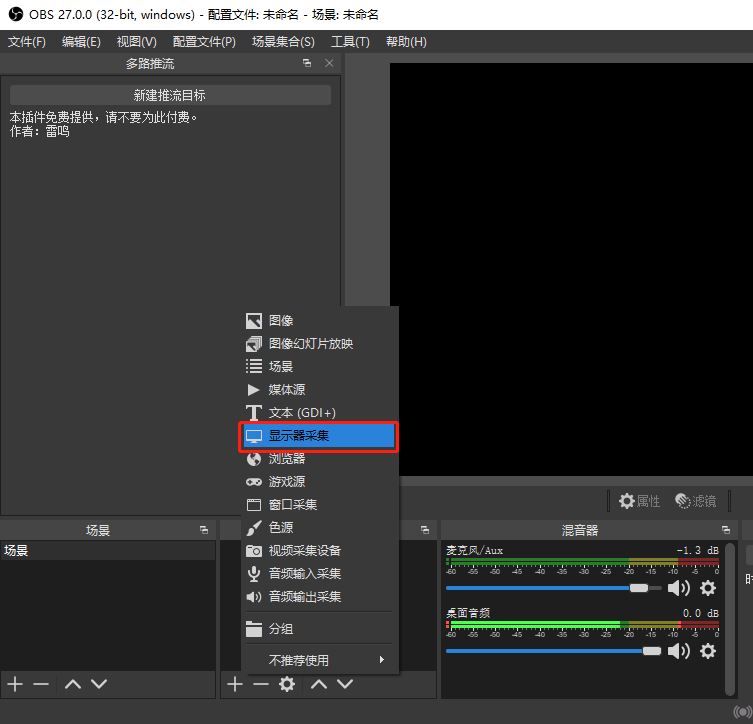Click the 0.0 dB level readout
The image size is (753, 724).
point(701,614)
